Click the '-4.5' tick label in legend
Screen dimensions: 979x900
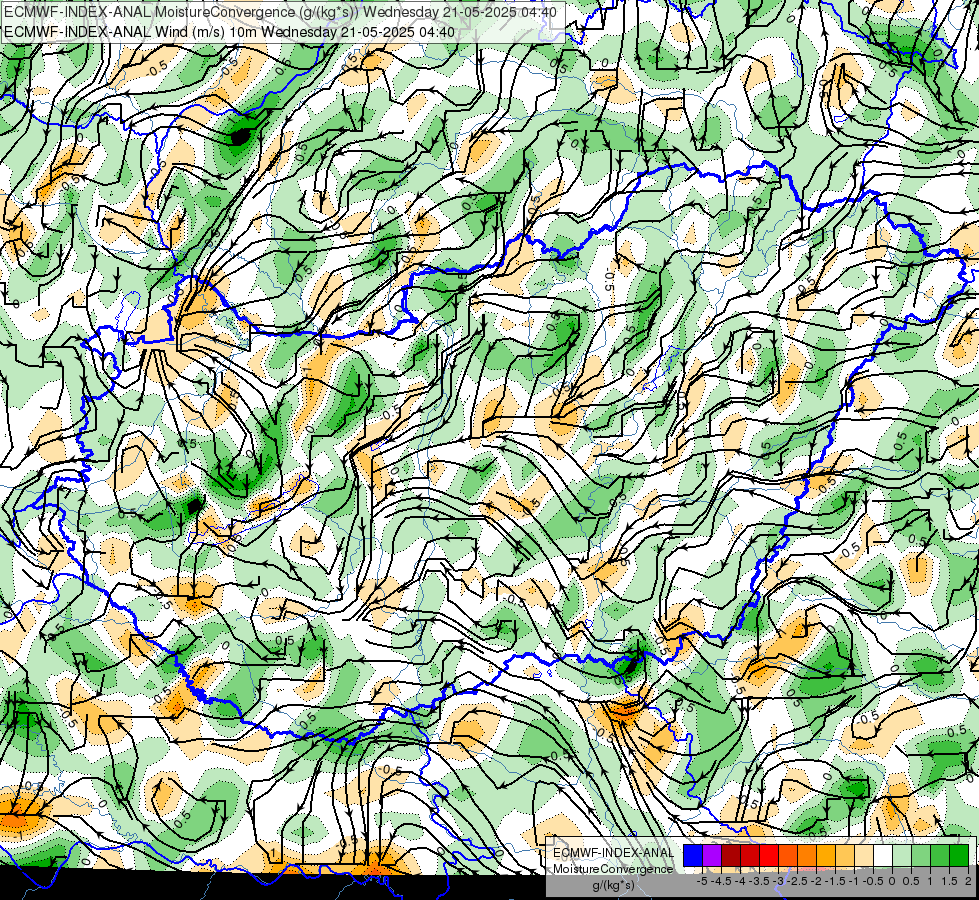pos(720,881)
